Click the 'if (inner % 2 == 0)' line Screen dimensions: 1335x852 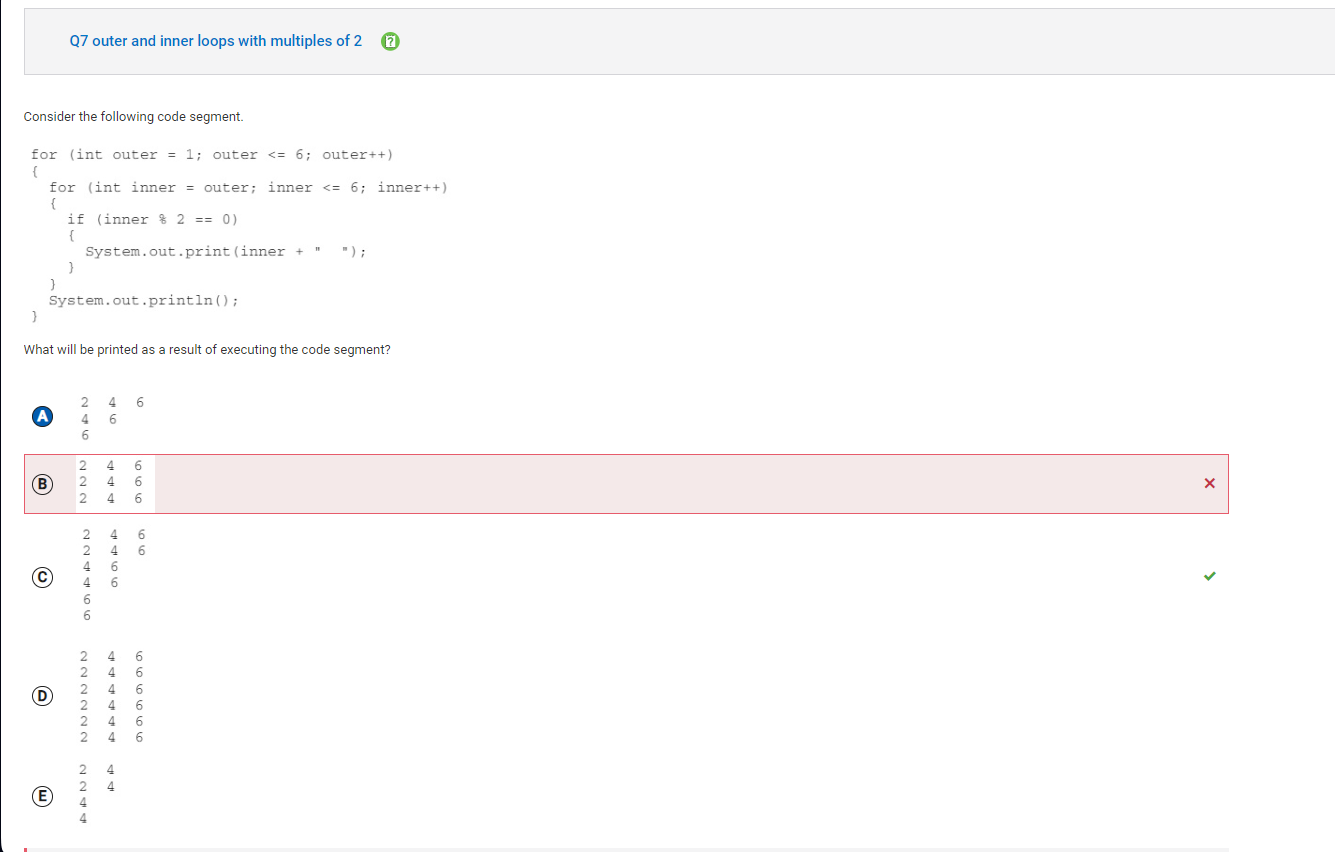click(x=153, y=219)
